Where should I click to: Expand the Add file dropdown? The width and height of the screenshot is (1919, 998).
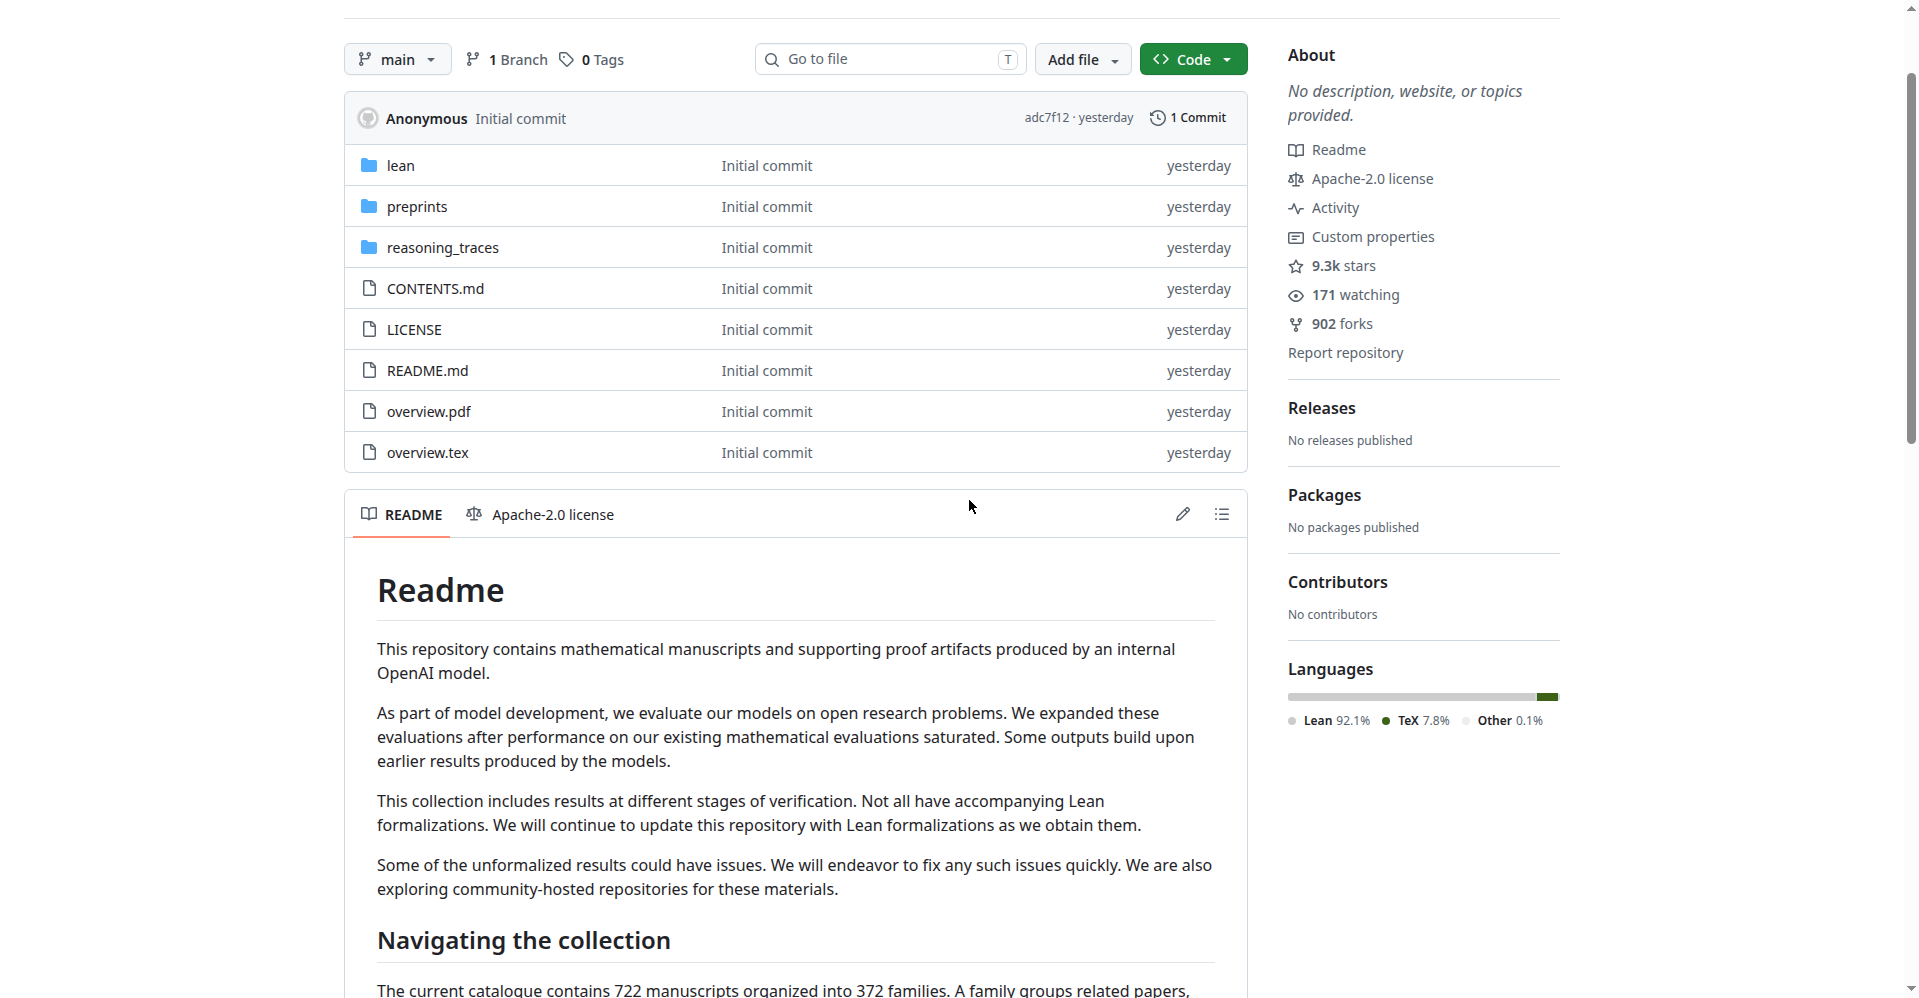click(1083, 59)
